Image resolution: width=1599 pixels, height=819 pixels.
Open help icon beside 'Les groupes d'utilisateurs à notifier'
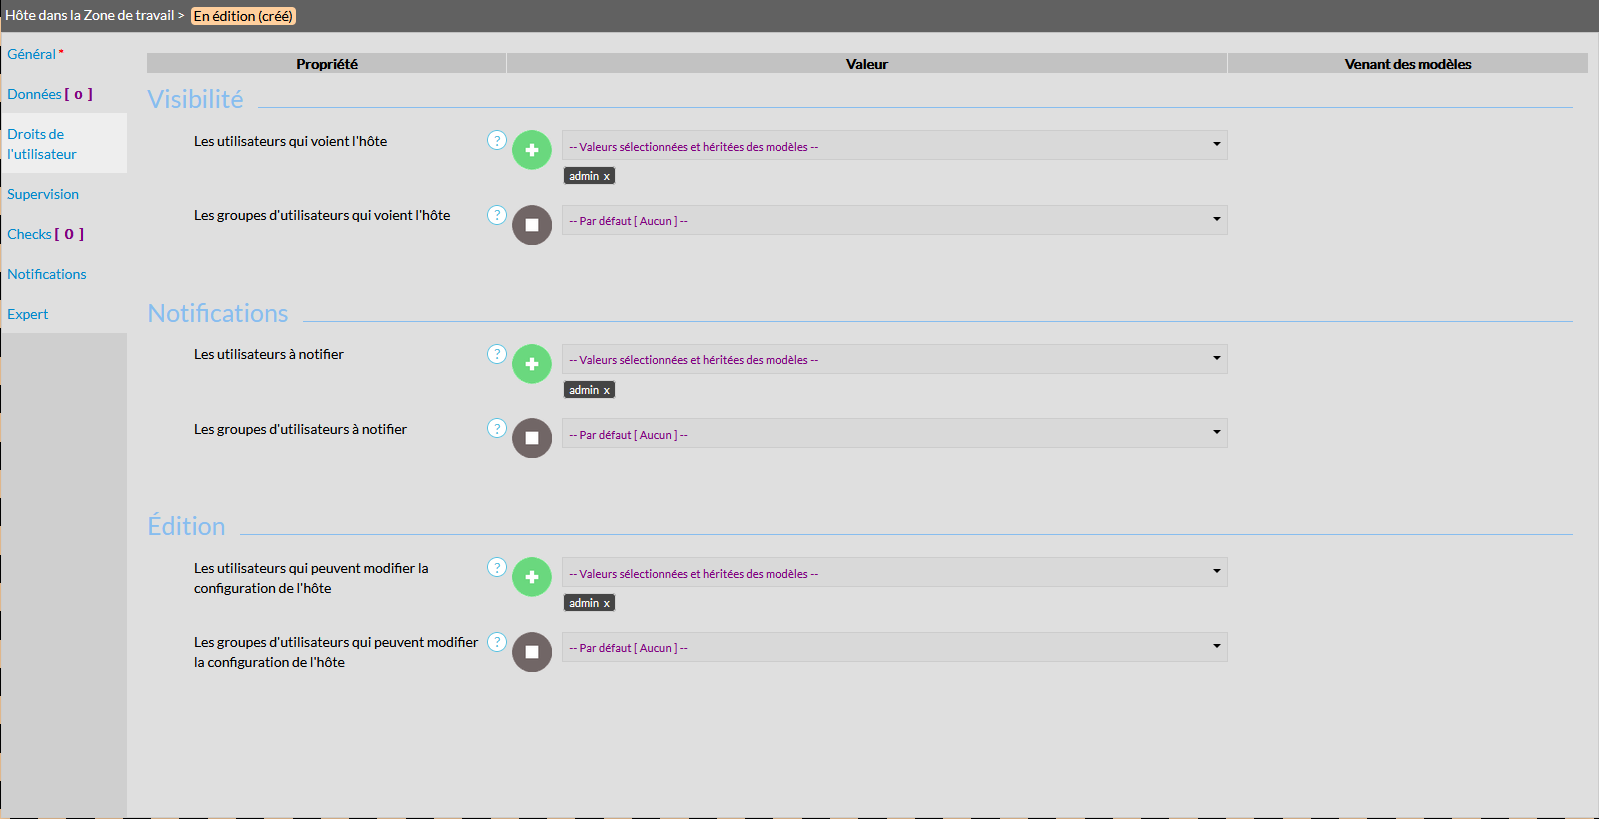click(x=497, y=428)
